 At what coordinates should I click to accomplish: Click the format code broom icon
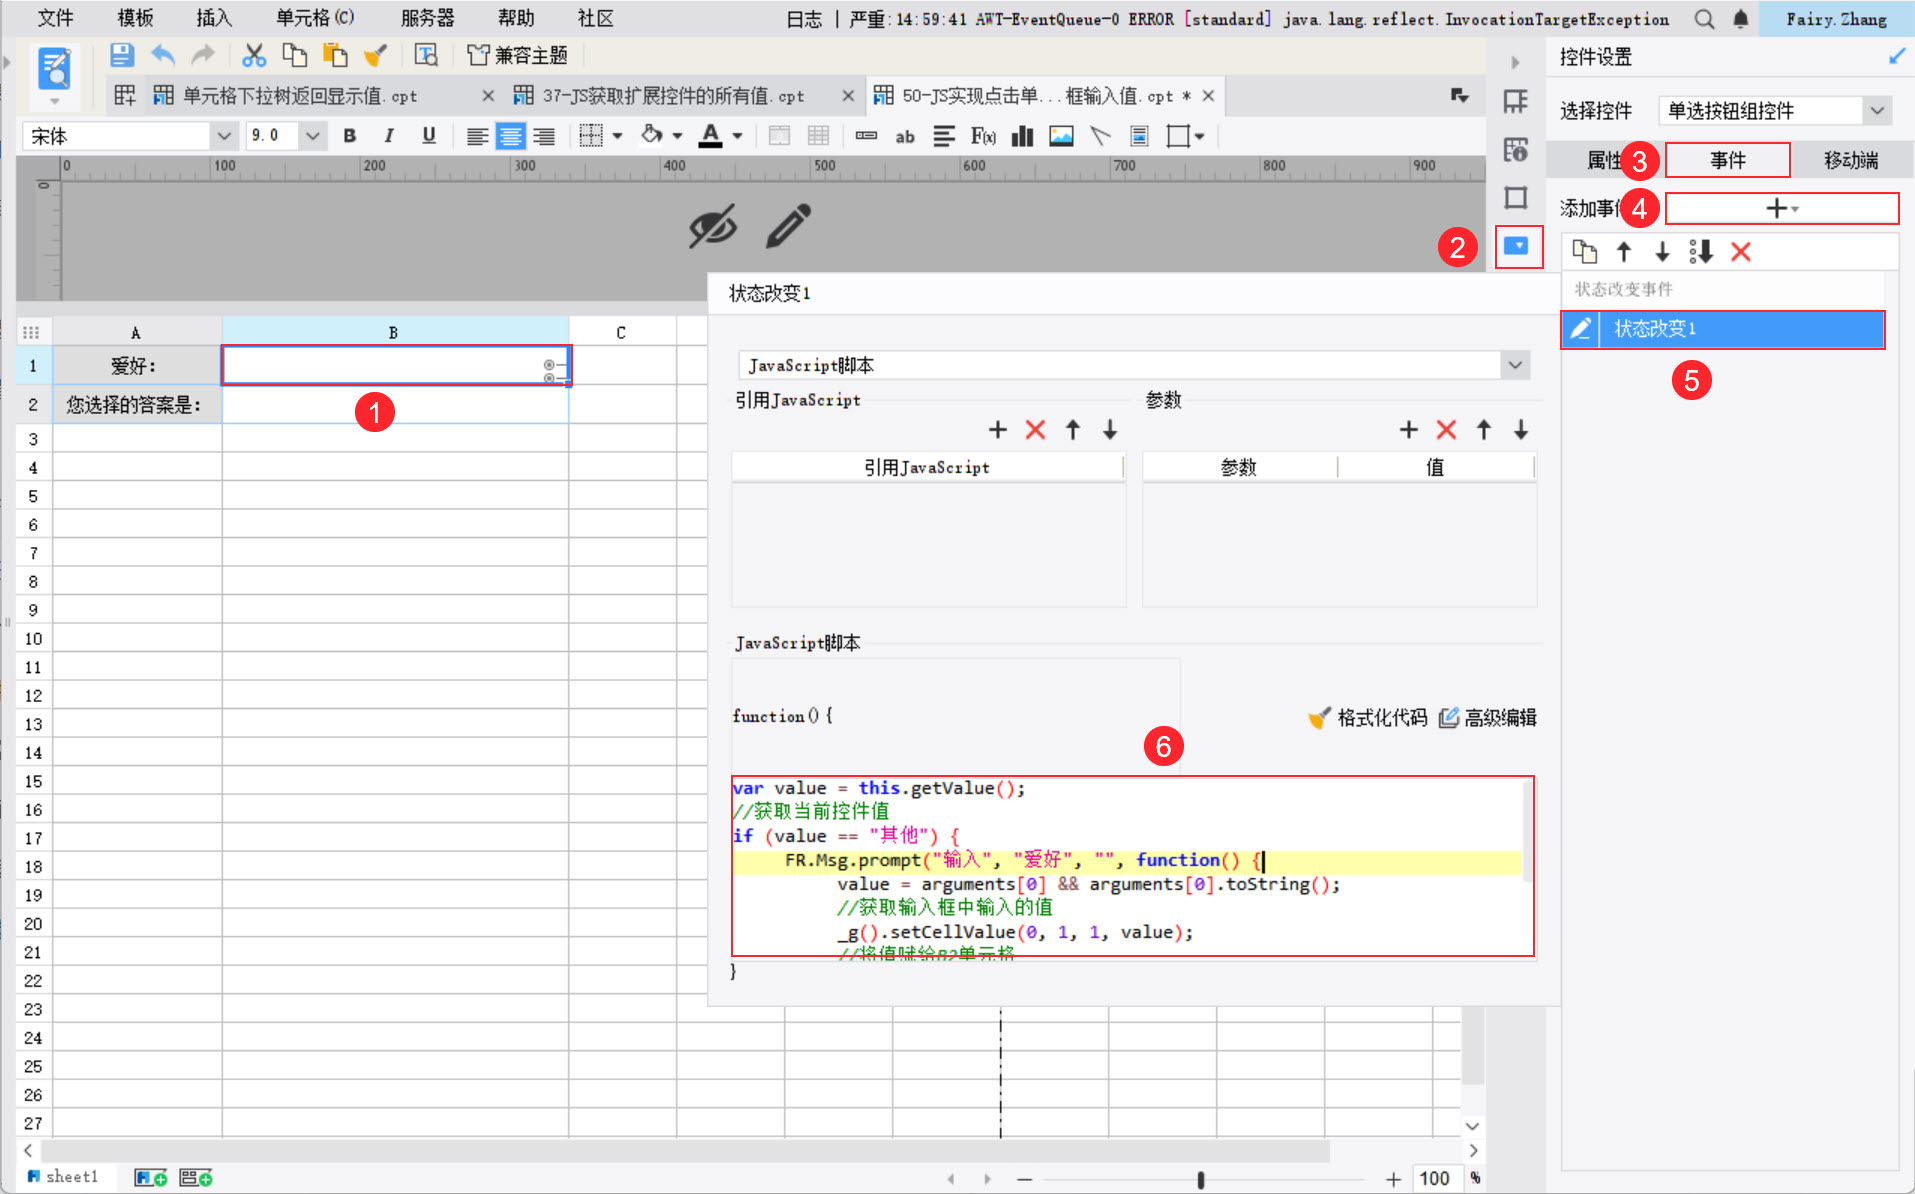(x=1320, y=718)
